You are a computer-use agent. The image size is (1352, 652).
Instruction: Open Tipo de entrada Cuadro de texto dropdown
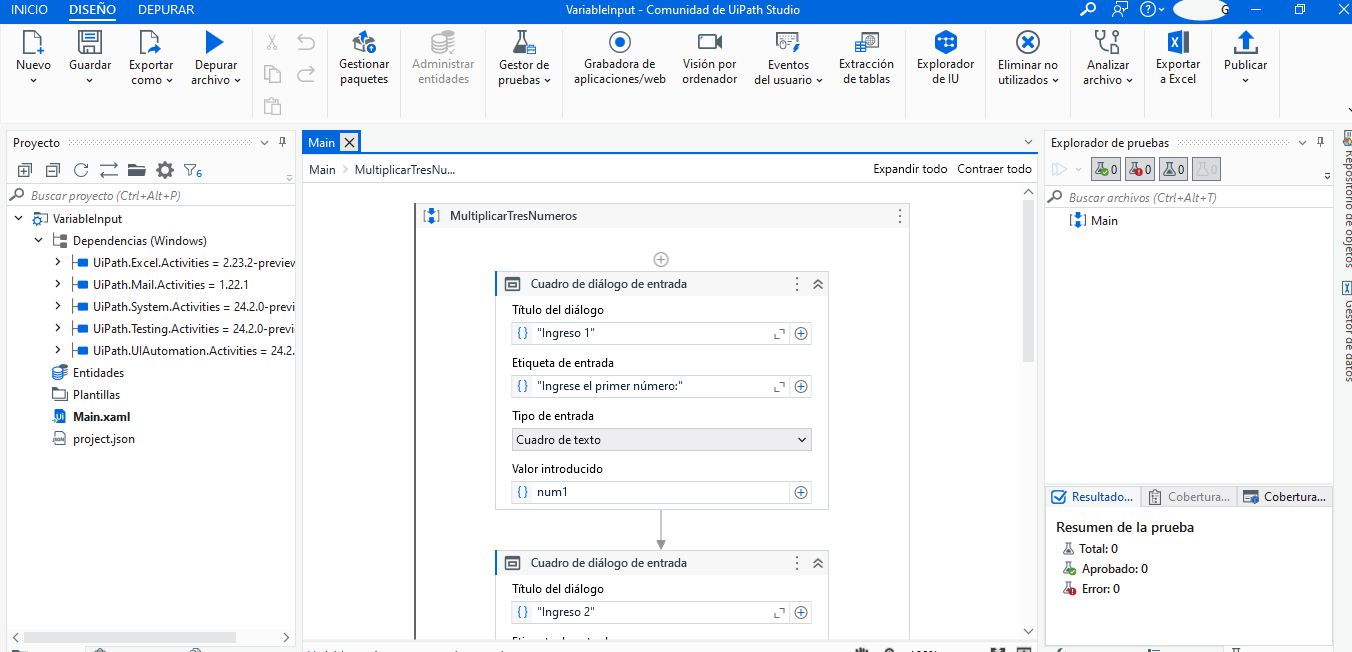coord(661,440)
